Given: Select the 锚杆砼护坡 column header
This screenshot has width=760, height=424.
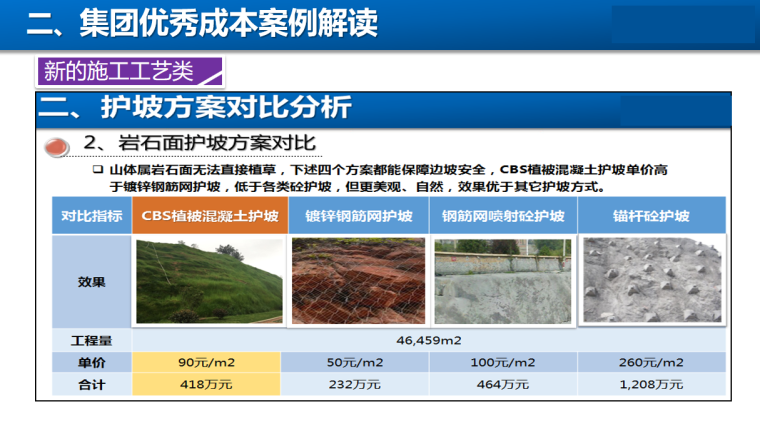Looking at the screenshot, I should coord(651,216).
